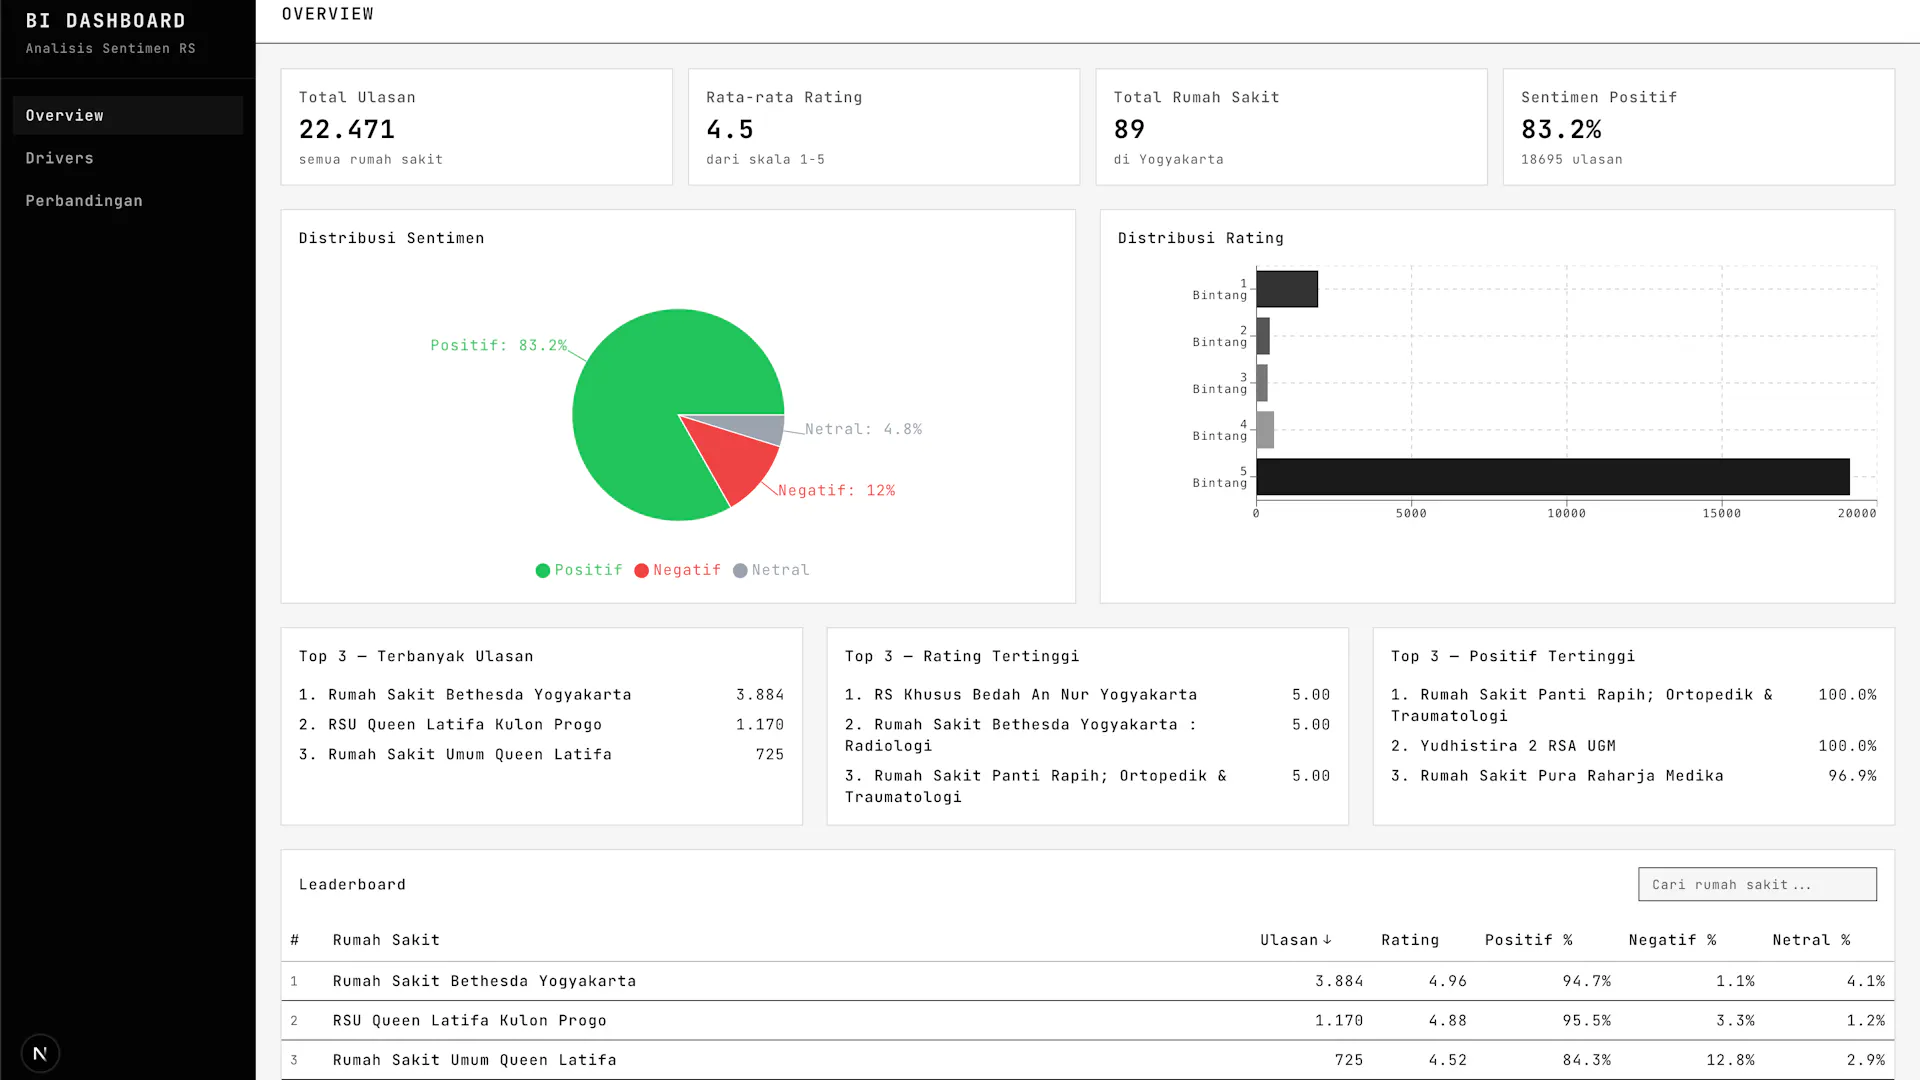
Task: Click the 1 Bintang rating bar
Action: click(x=1287, y=289)
